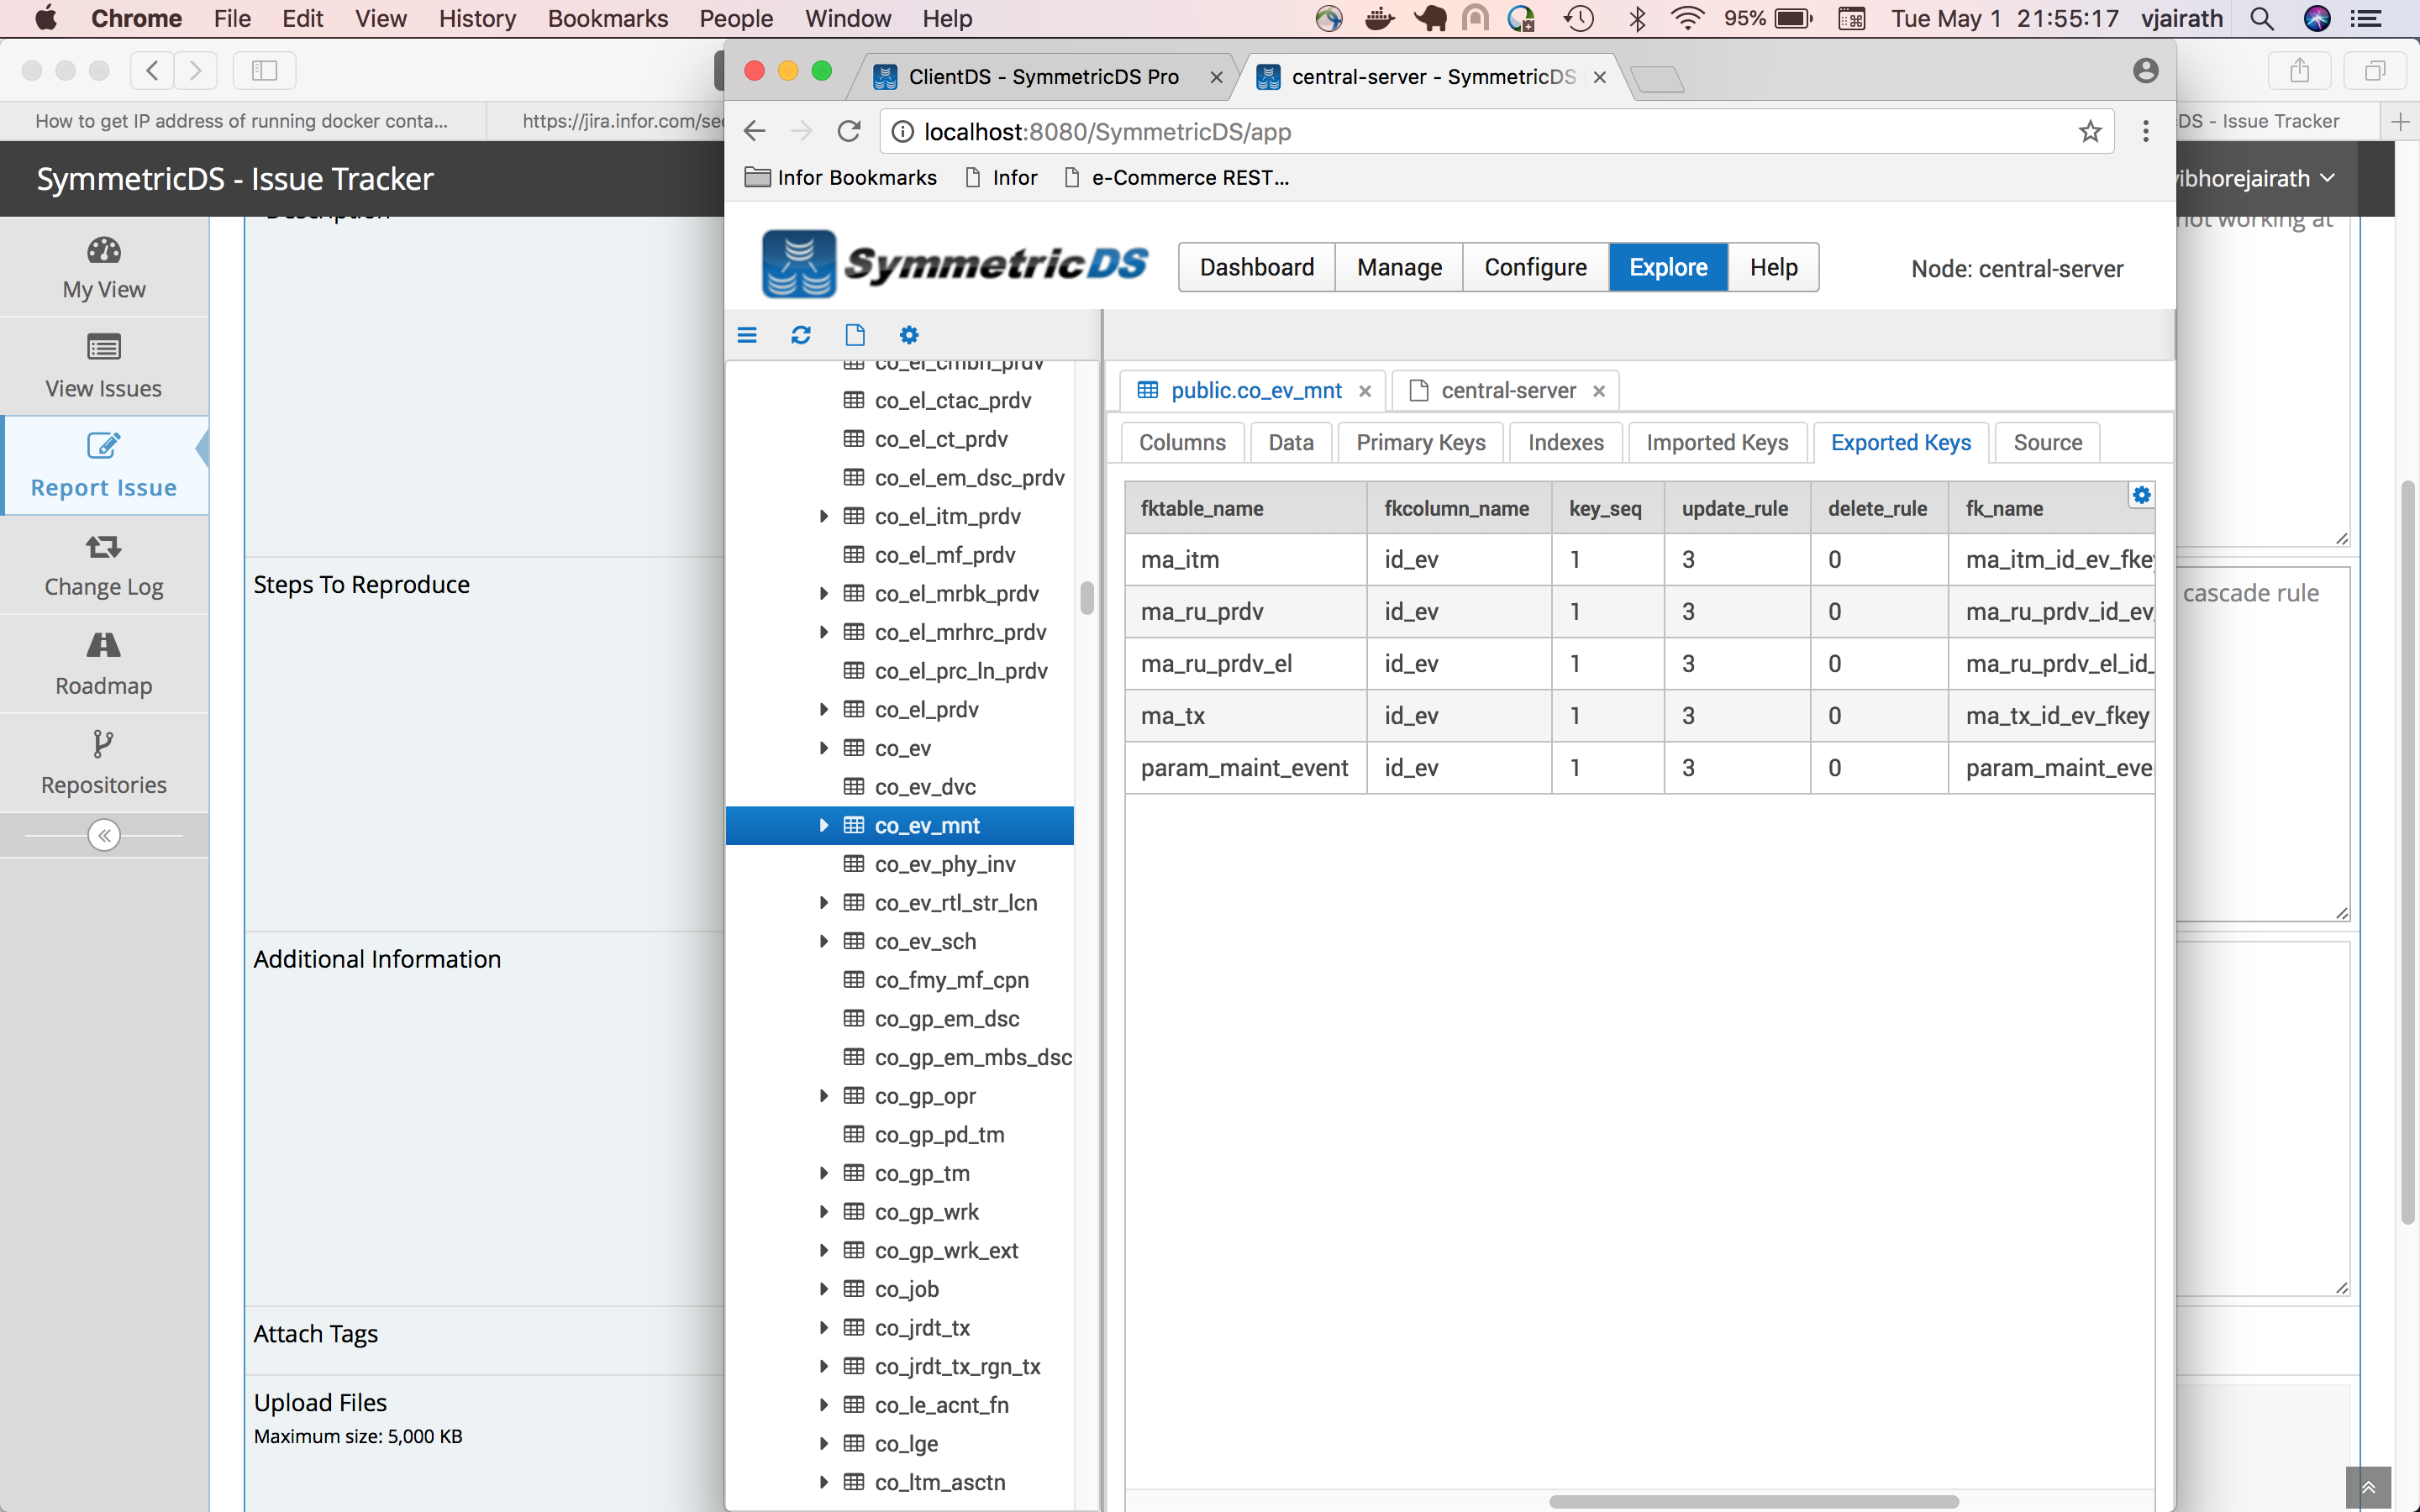Switch to ClientDS - SymmetricDS Pro browser tab
Image resolution: width=2420 pixels, height=1512 pixels.
[1043, 77]
